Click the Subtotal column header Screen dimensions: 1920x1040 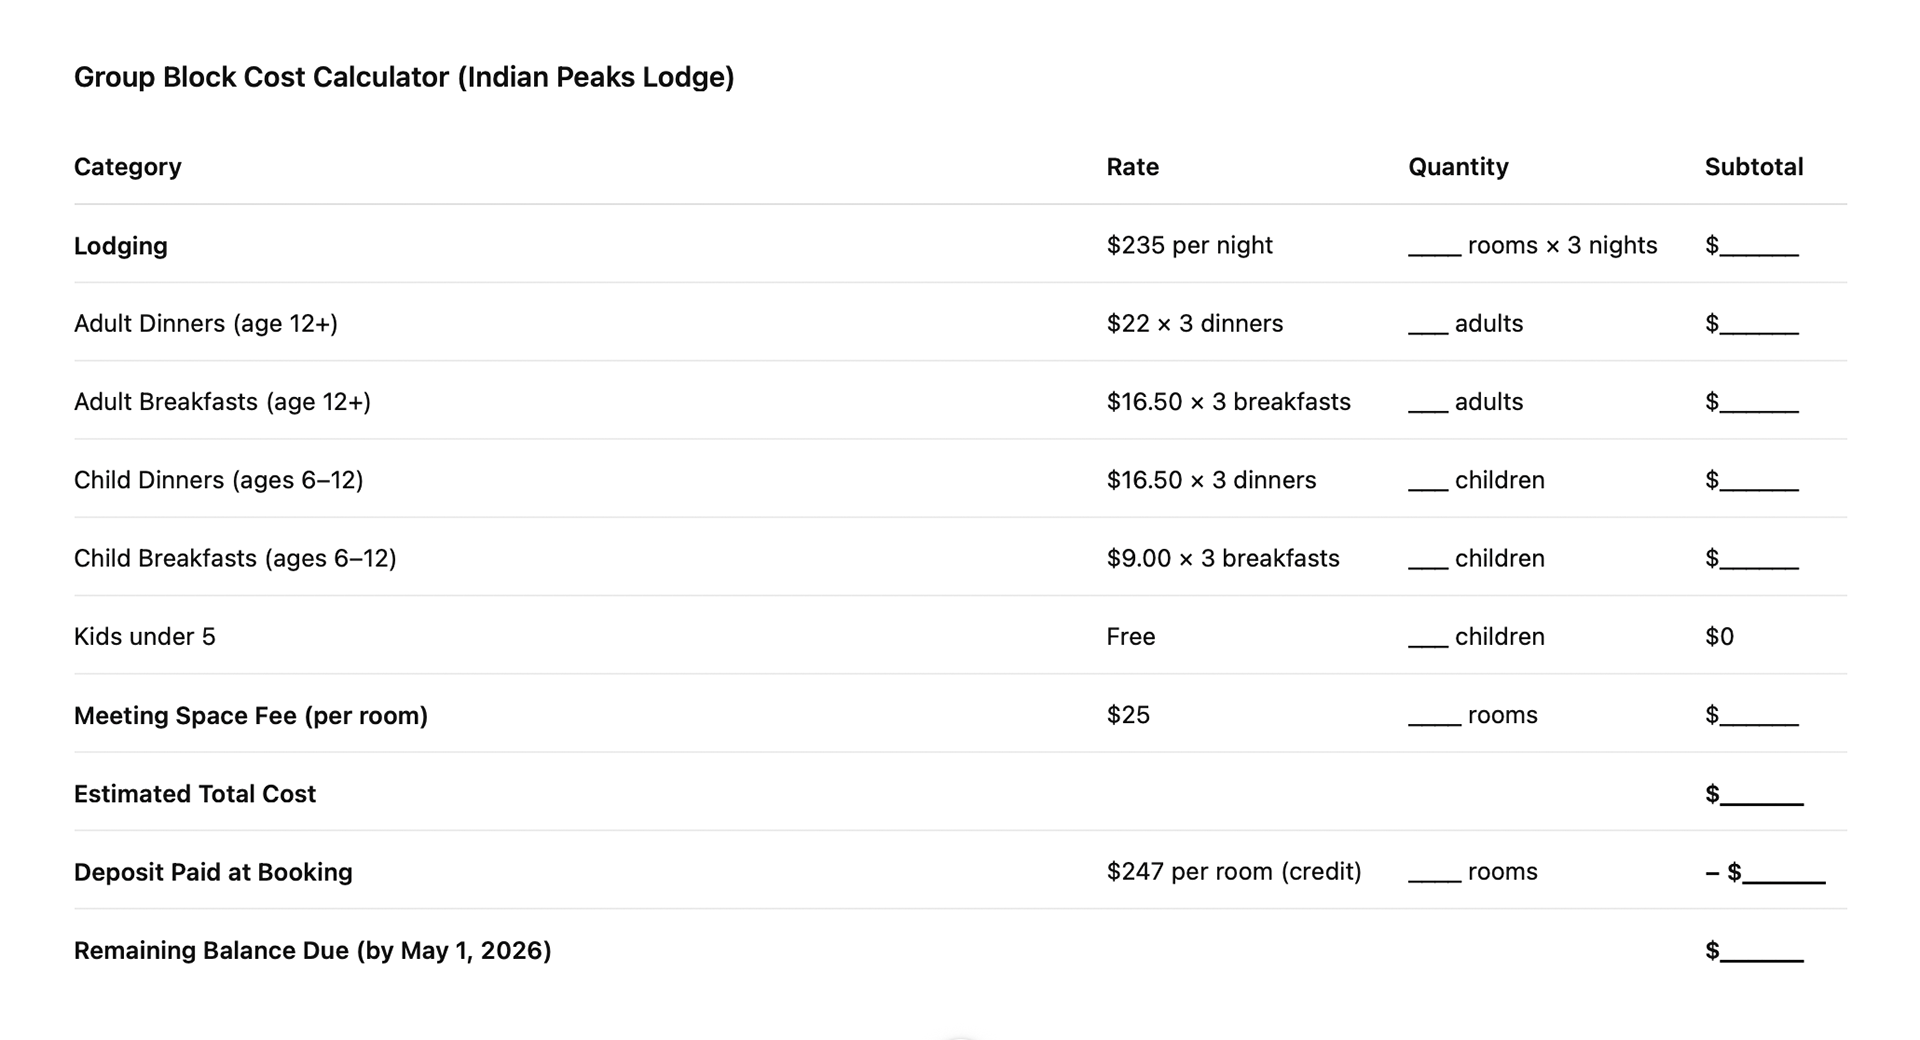point(1753,167)
